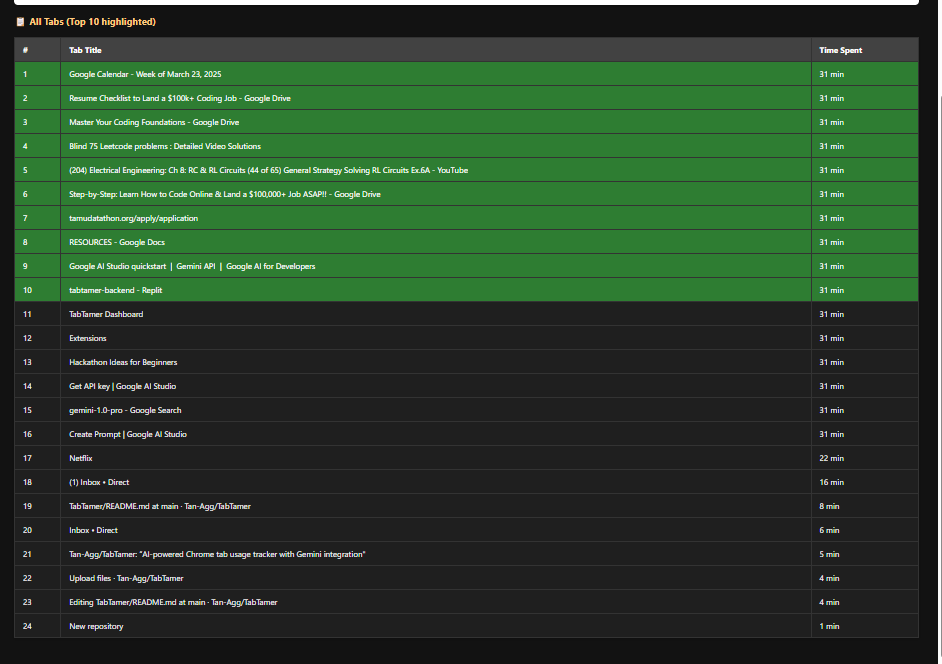
Task: Click the All Tabs (Top 10 highlighted) heading
Action: pyautogui.click(x=93, y=22)
